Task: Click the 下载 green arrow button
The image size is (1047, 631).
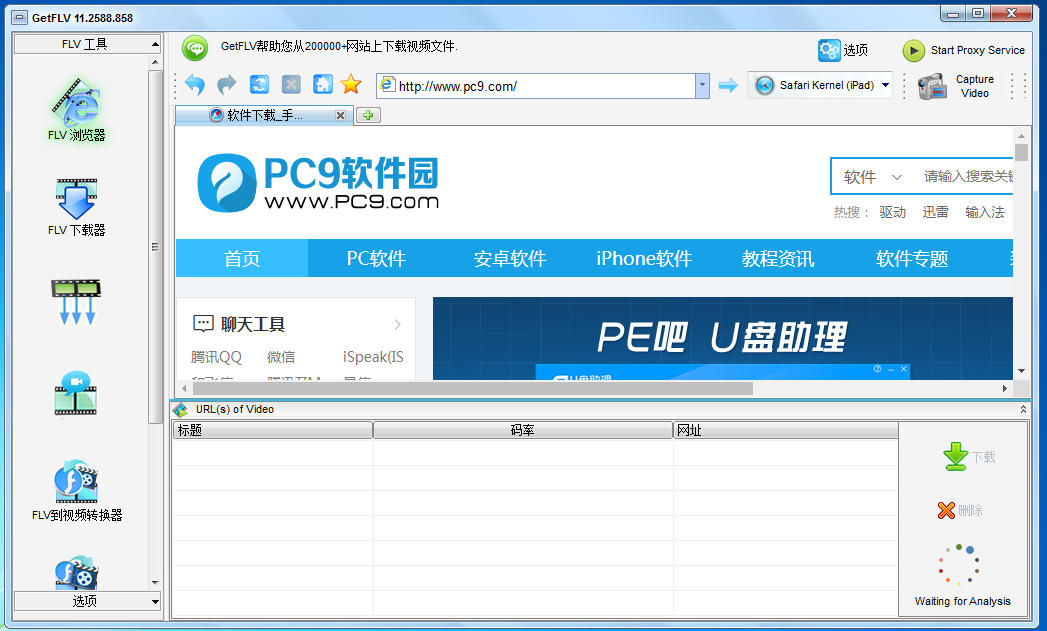Action: click(x=969, y=457)
